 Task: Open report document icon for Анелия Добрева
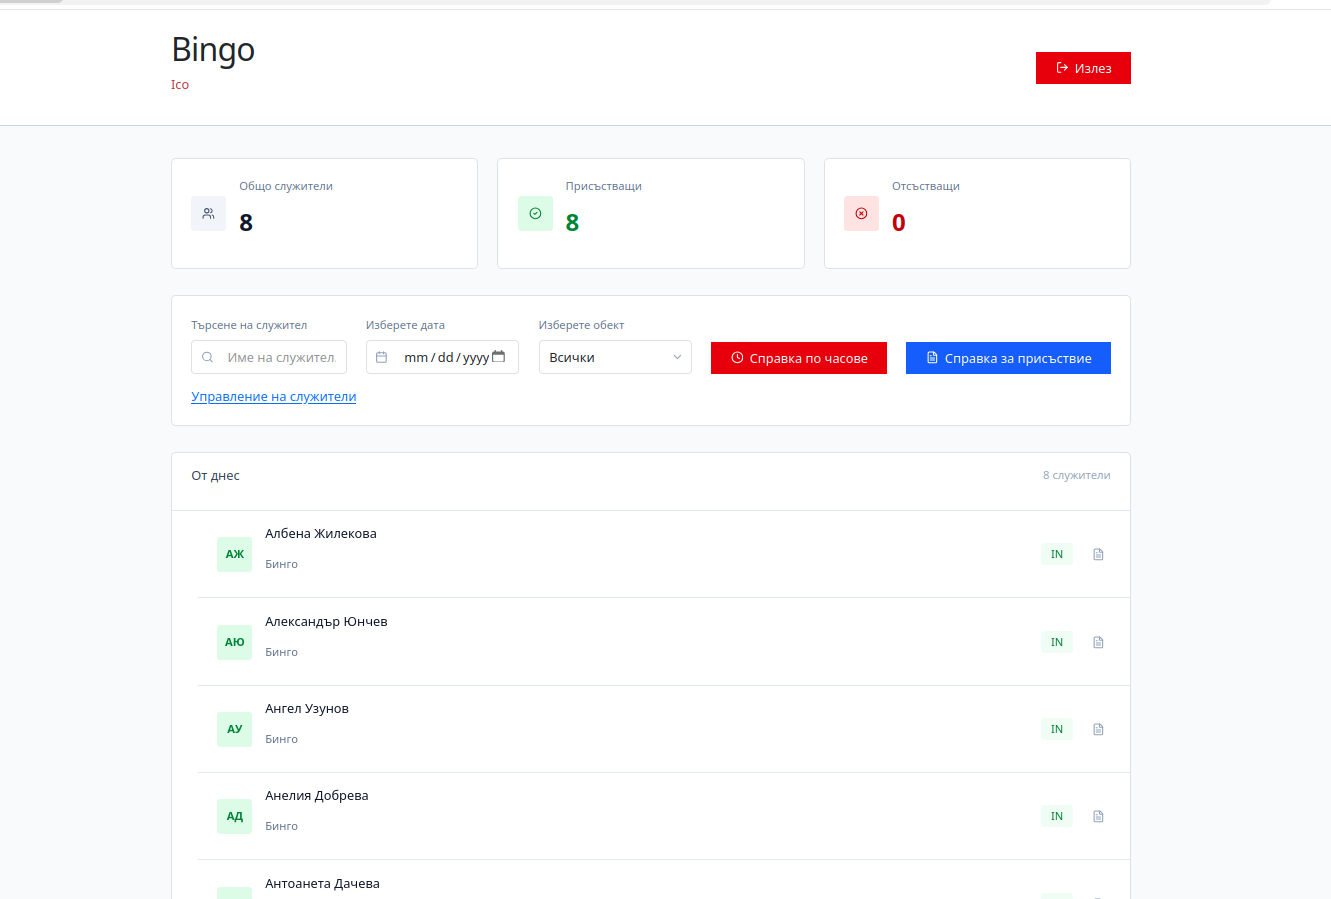(1098, 816)
